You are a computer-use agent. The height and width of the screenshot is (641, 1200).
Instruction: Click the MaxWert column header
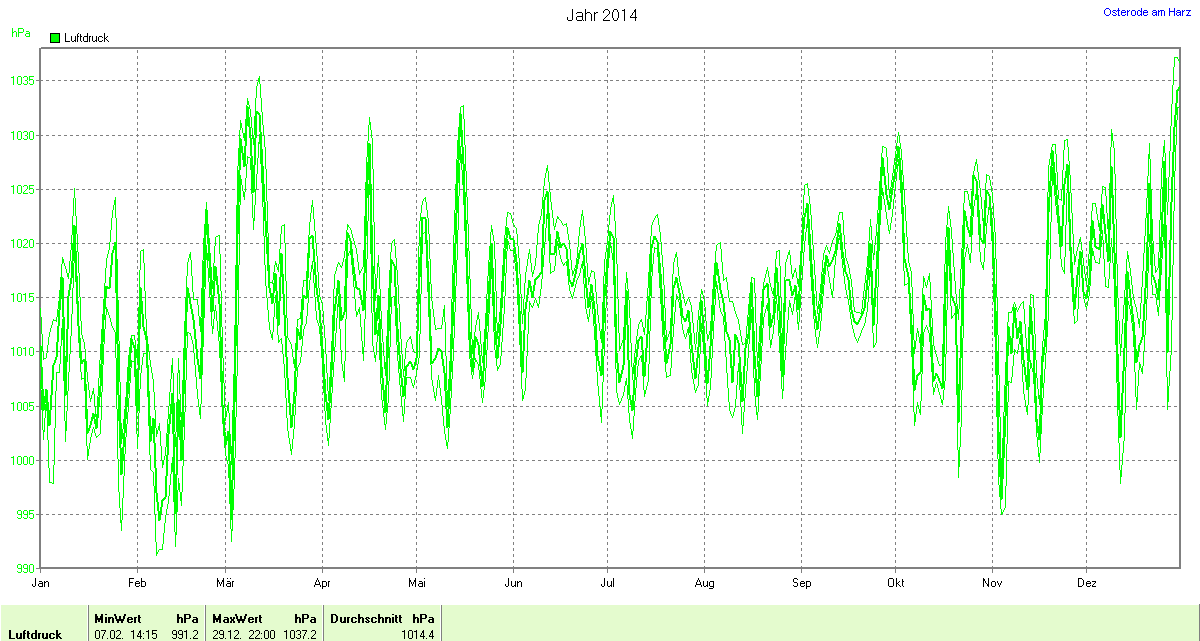click(x=236, y=619)
